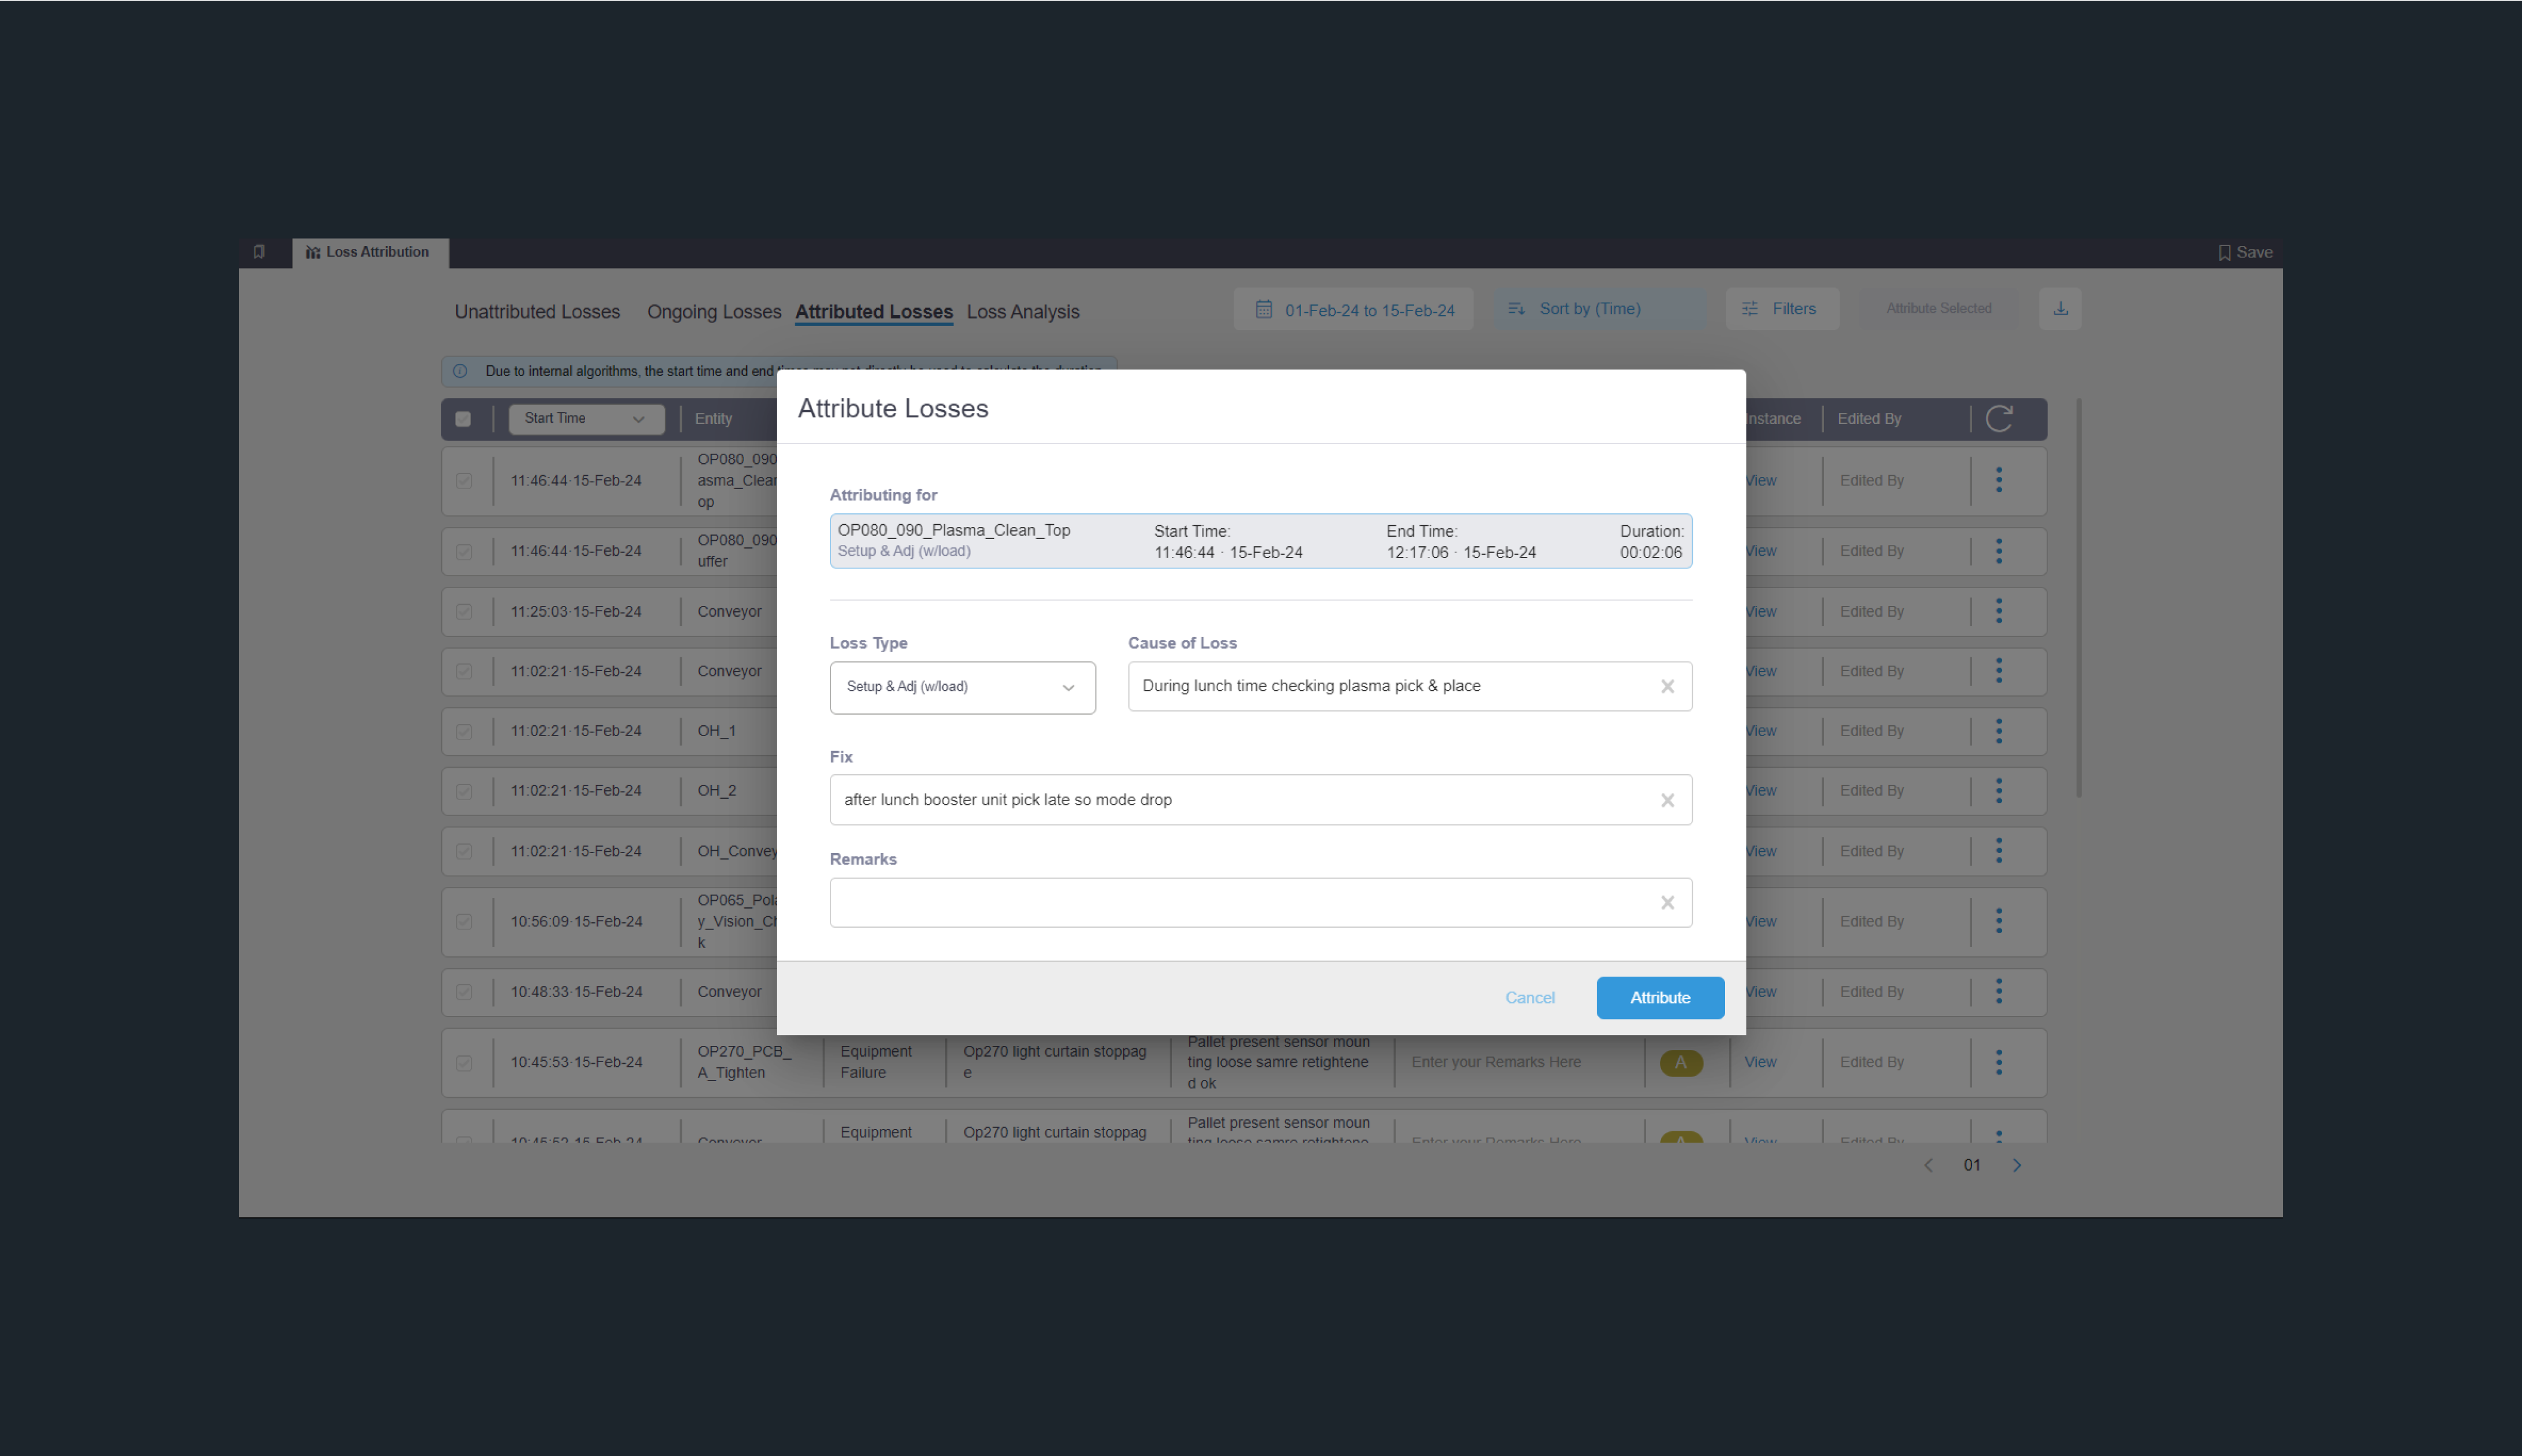Viewport: 2522px width, 1456px height.
Task: Toggle the select-all header checkbox
Action: point(463,419)
